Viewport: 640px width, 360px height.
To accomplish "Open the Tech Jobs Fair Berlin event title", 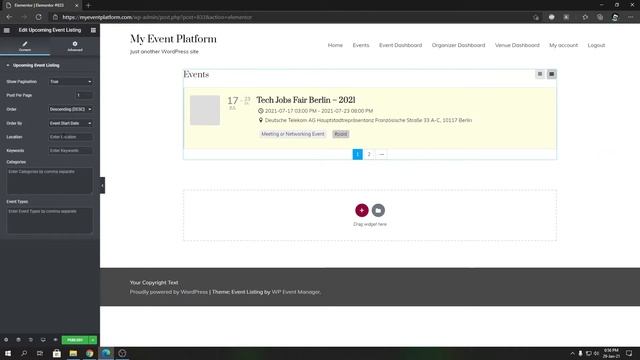I will pyautogui.click(x=306, y=100).
